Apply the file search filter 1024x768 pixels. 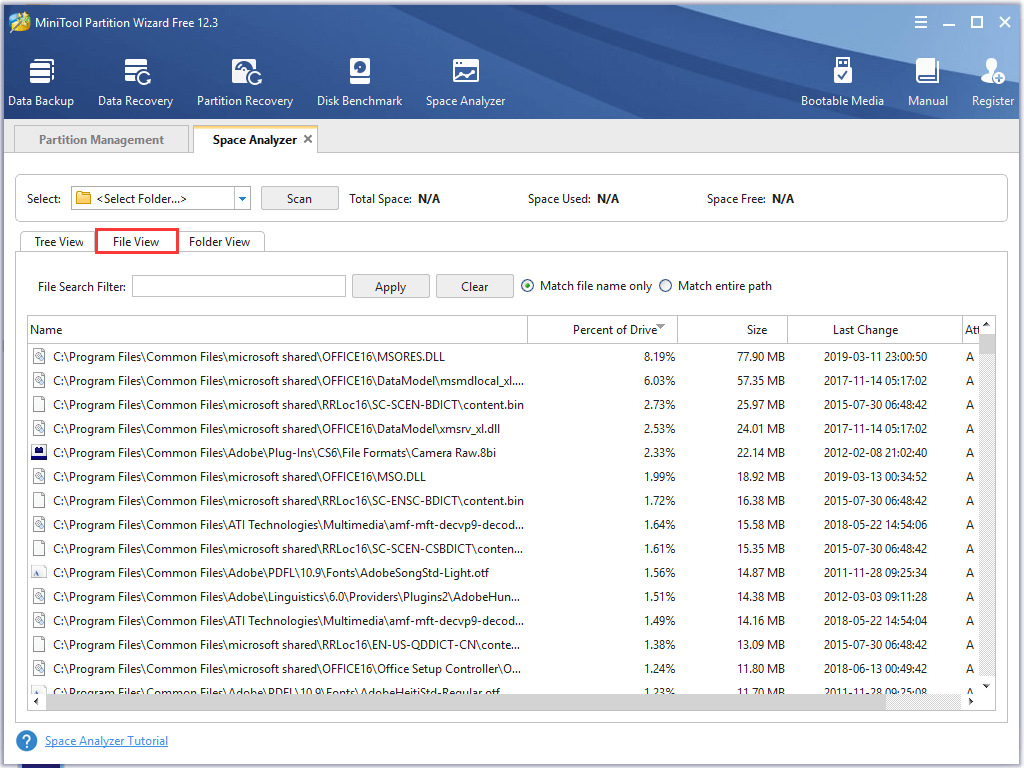pyautogui.click(x=391, y=286)
